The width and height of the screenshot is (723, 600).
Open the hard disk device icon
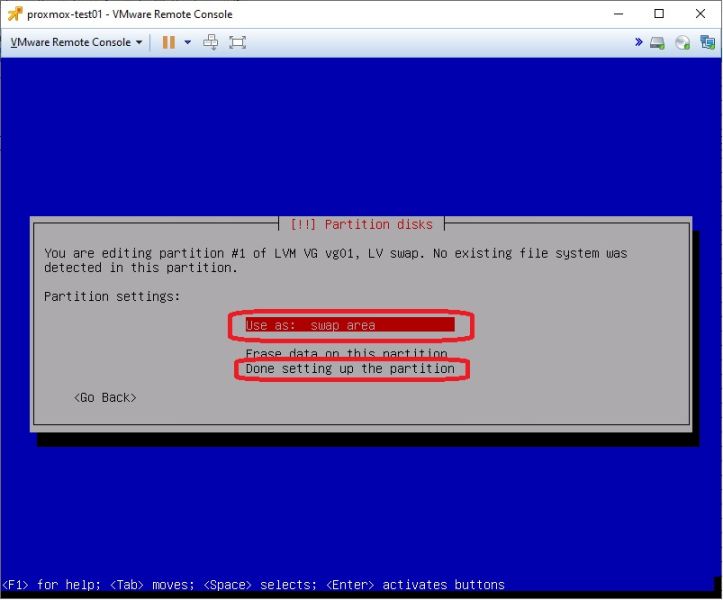pos(658,43)
